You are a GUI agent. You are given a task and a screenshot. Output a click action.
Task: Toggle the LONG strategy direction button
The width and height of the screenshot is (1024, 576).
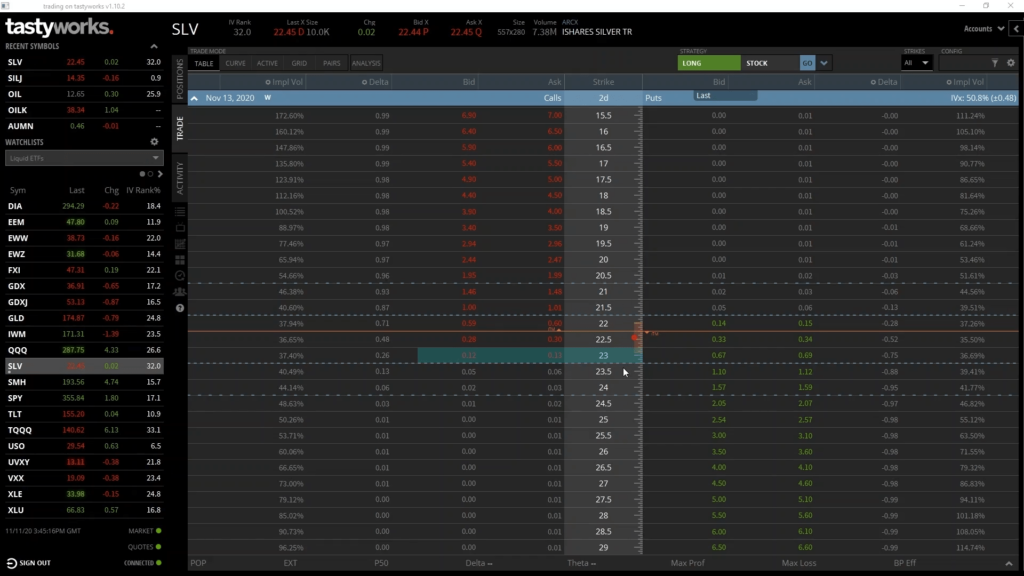[x=709, y=63]
